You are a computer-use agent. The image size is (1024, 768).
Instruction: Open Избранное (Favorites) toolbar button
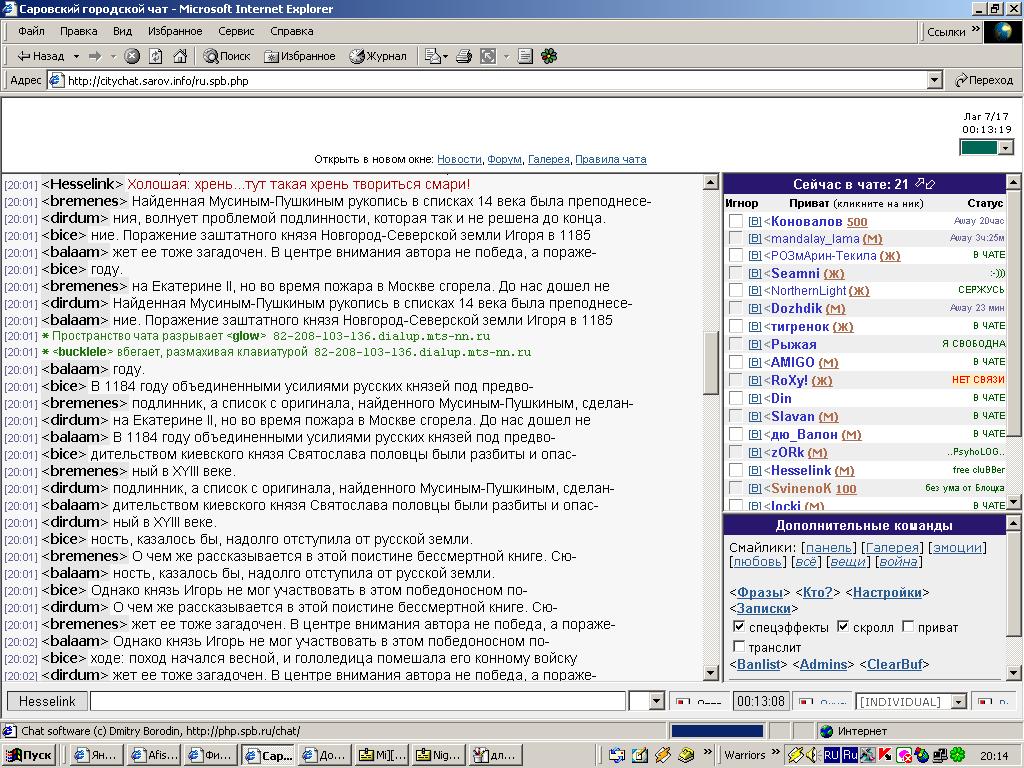tap(299, 56)
